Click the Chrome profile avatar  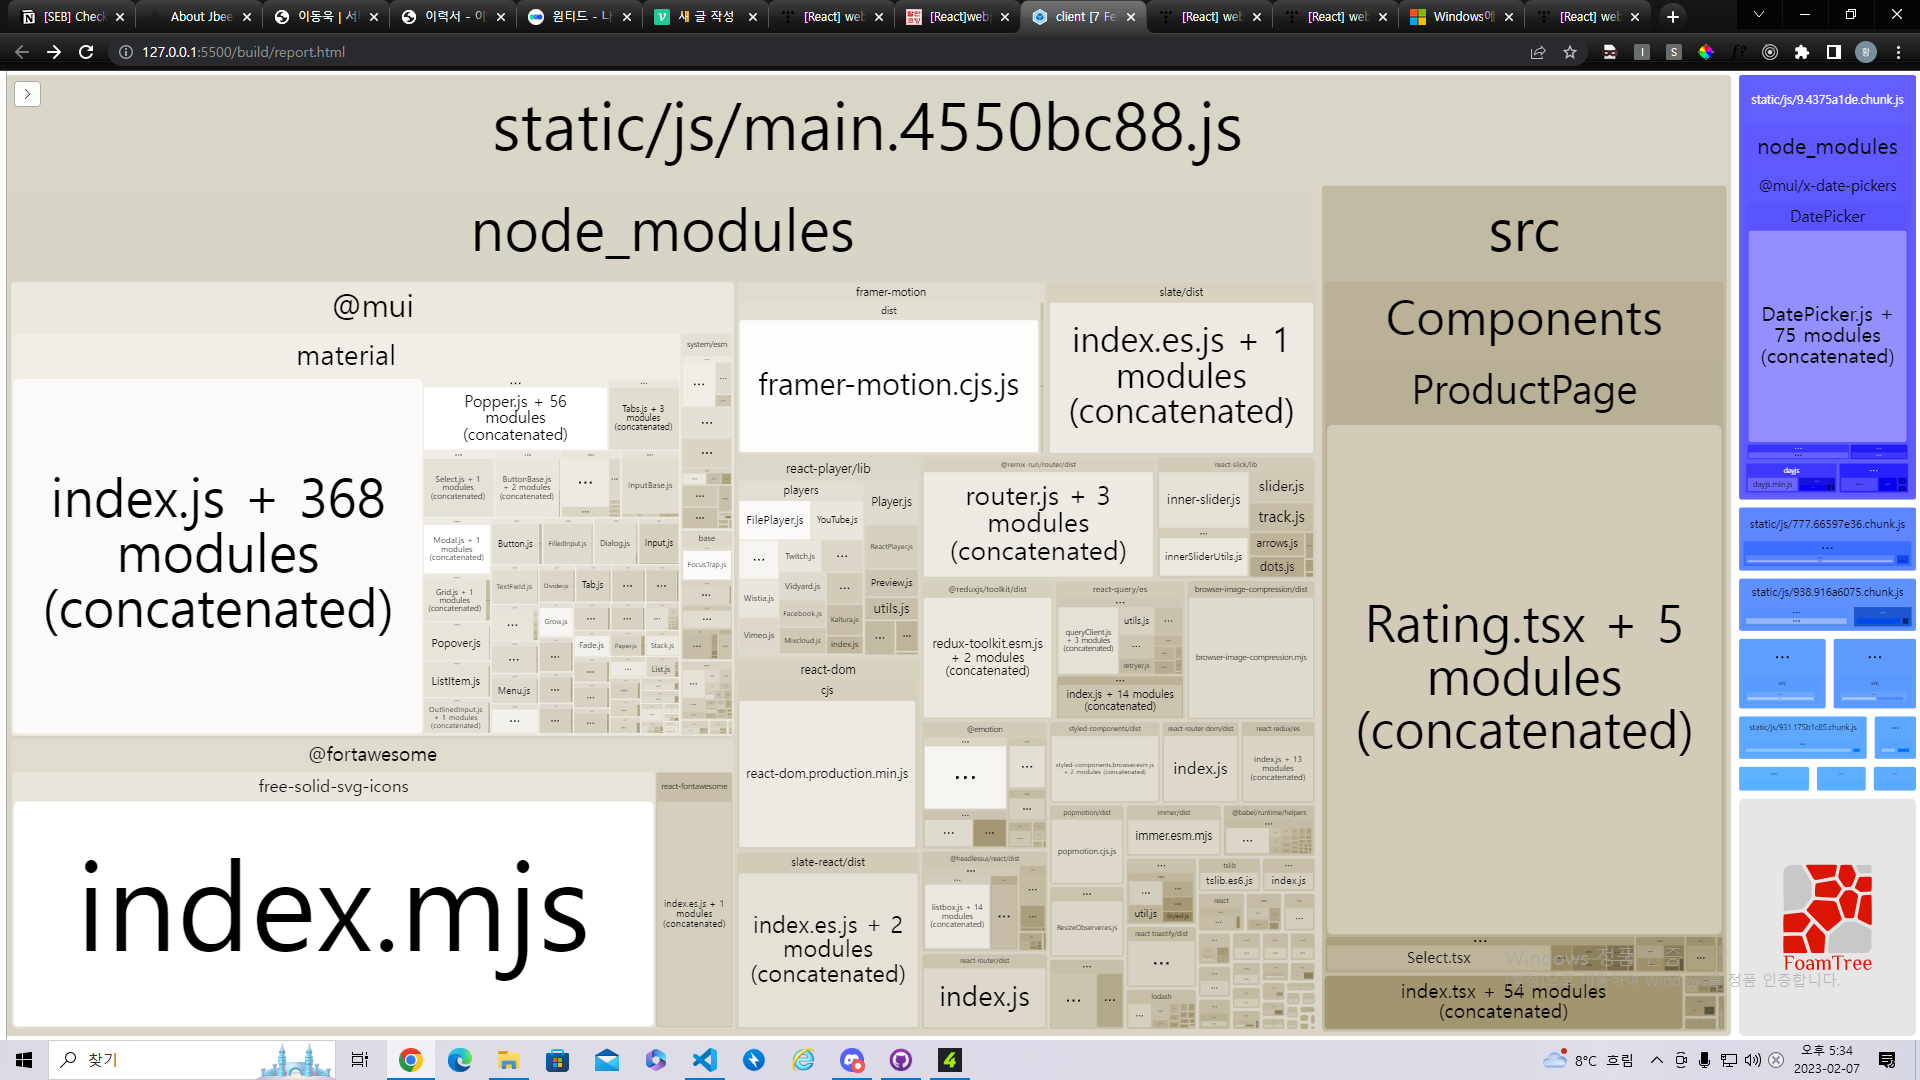click(1866, 52)
